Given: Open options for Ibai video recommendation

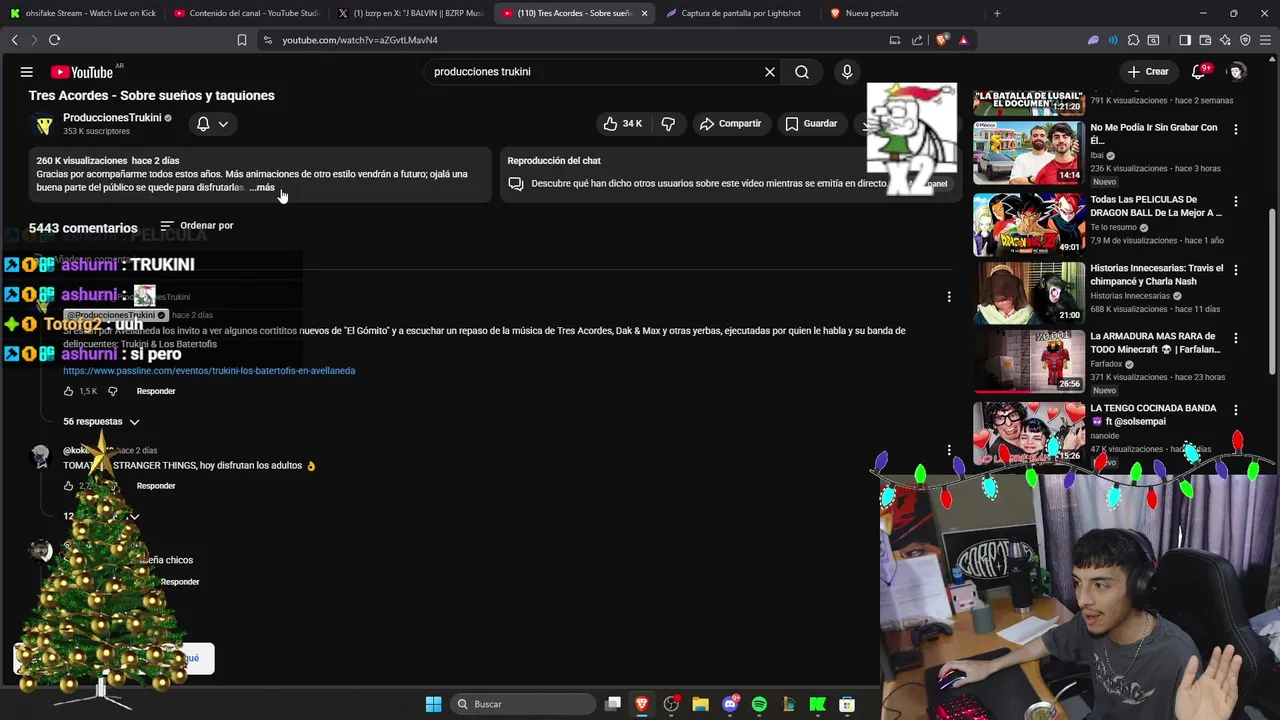Looking at the screenshot, I should (x=1236, y=129).
